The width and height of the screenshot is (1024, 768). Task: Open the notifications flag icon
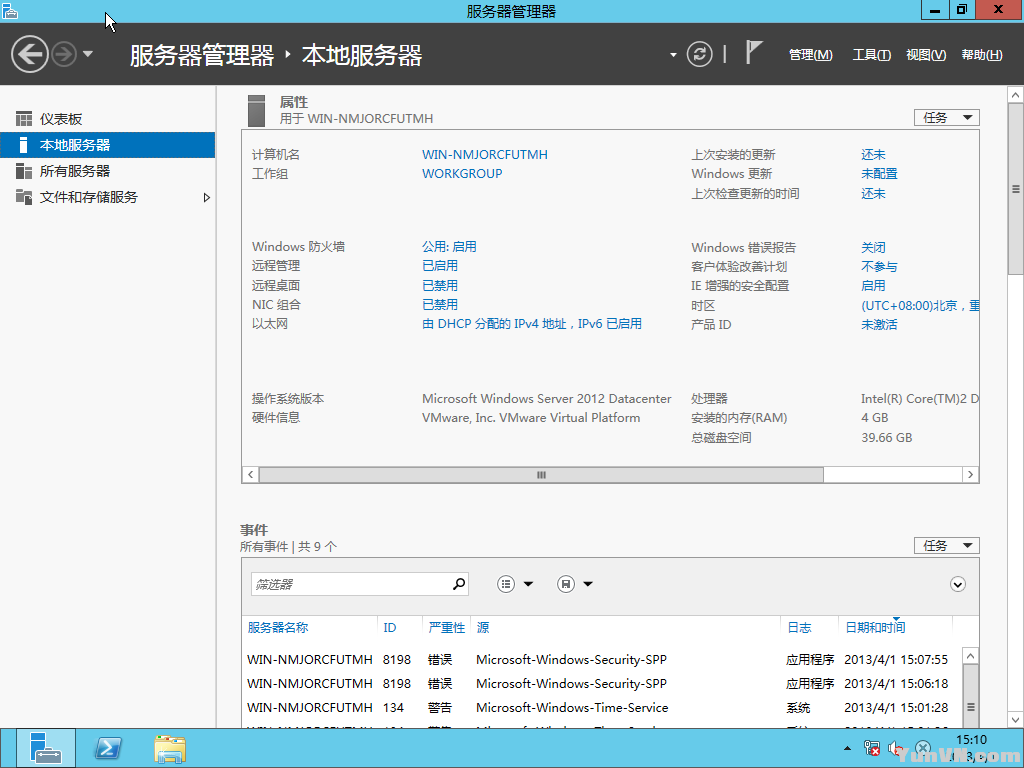click(755, 53)
